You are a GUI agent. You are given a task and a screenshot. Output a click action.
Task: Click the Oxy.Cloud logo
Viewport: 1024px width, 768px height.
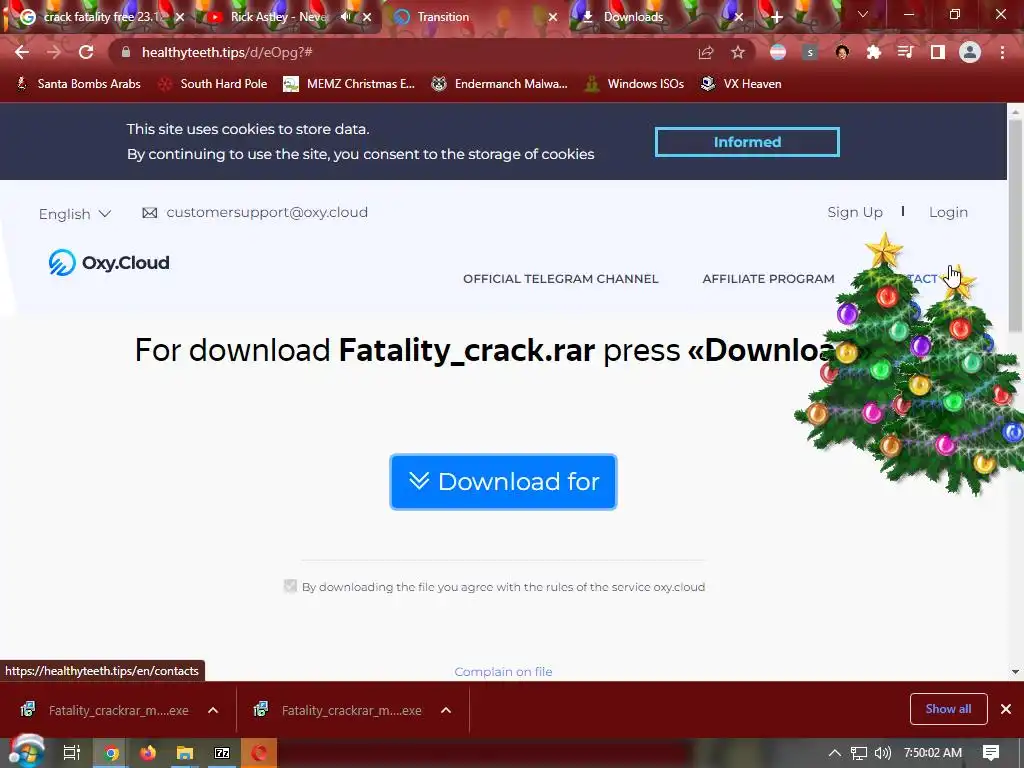(109, 263)
